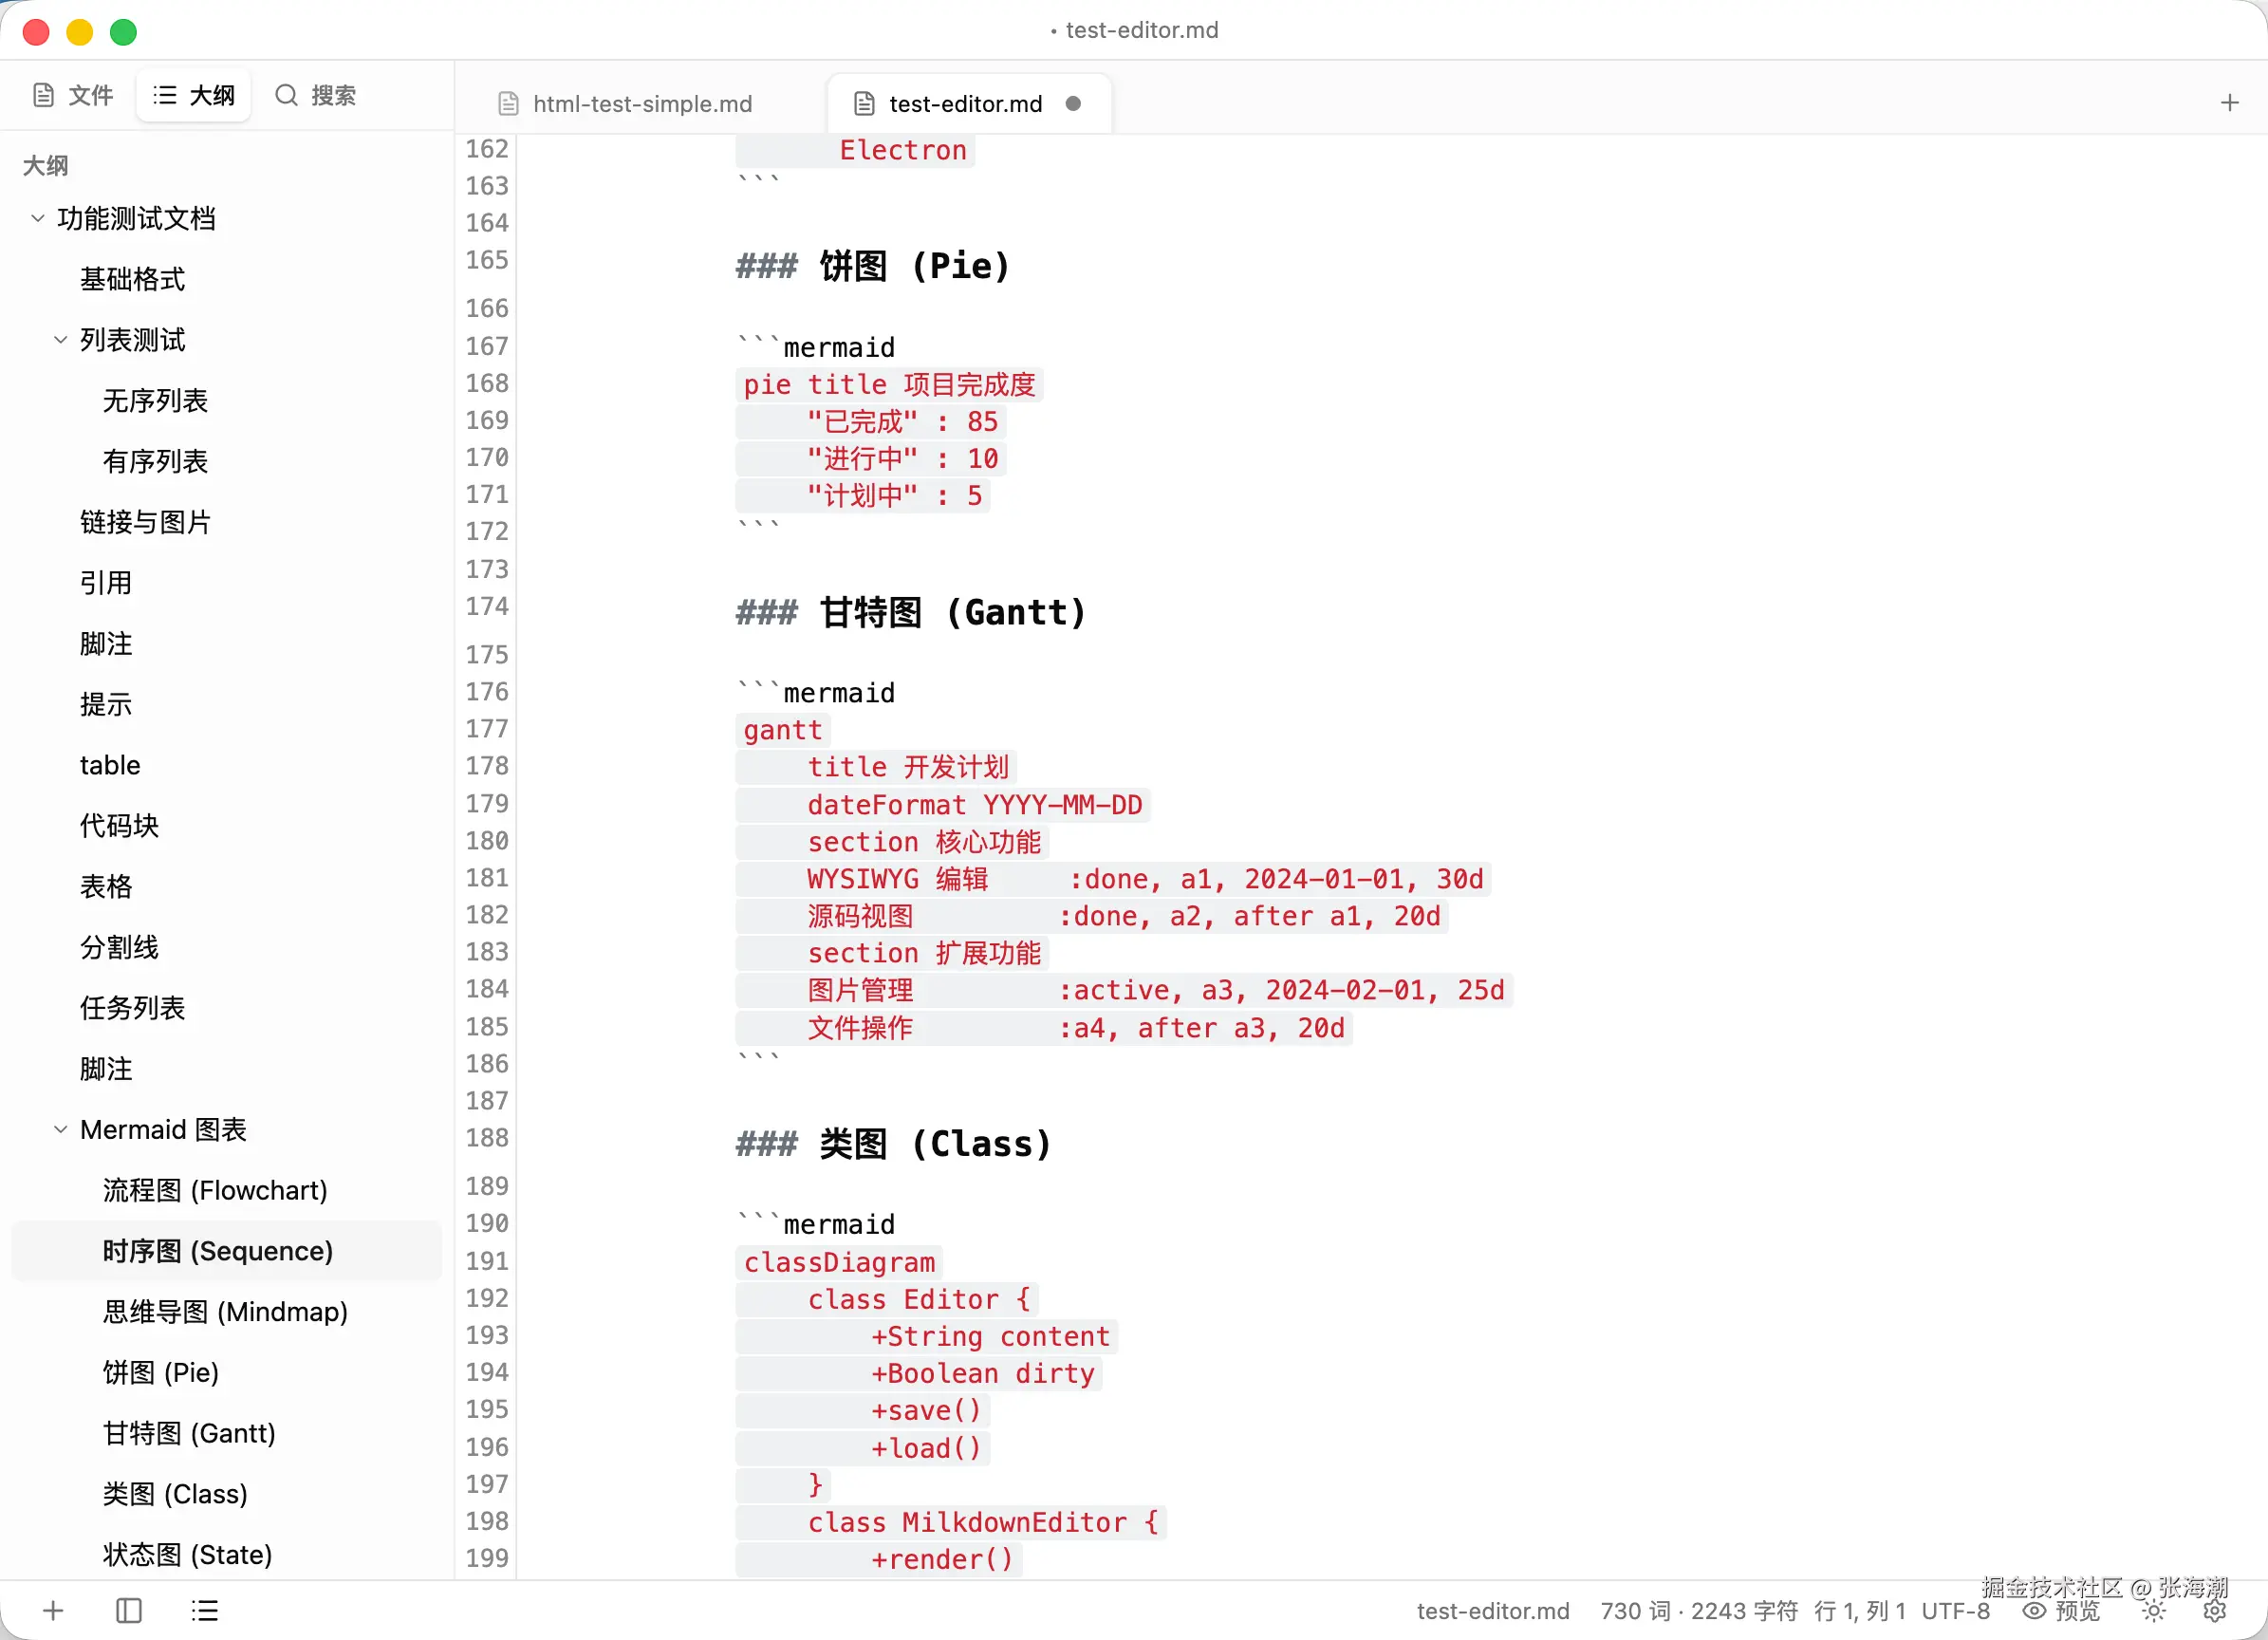The width and height of the screenshot is (2268, 1640).
Task: Toggle light/dark theme sun icon
Action: pyautogui.click(x=2154, y=1611)
